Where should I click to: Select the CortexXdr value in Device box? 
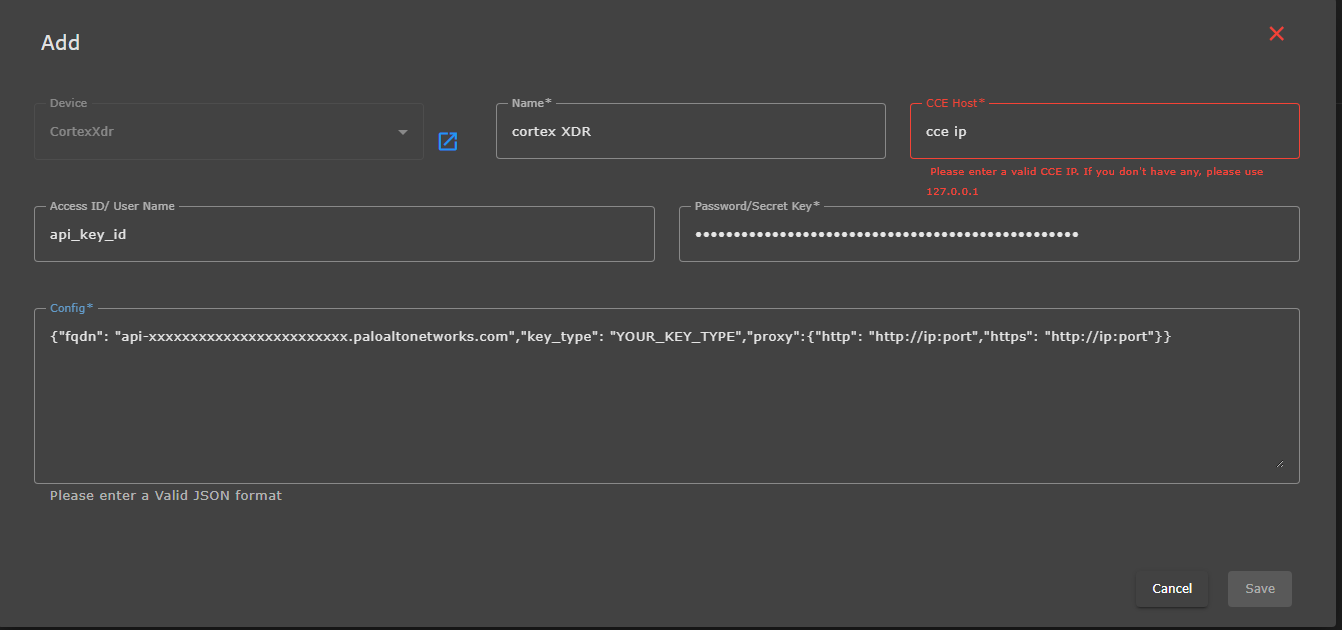[82, 131]
